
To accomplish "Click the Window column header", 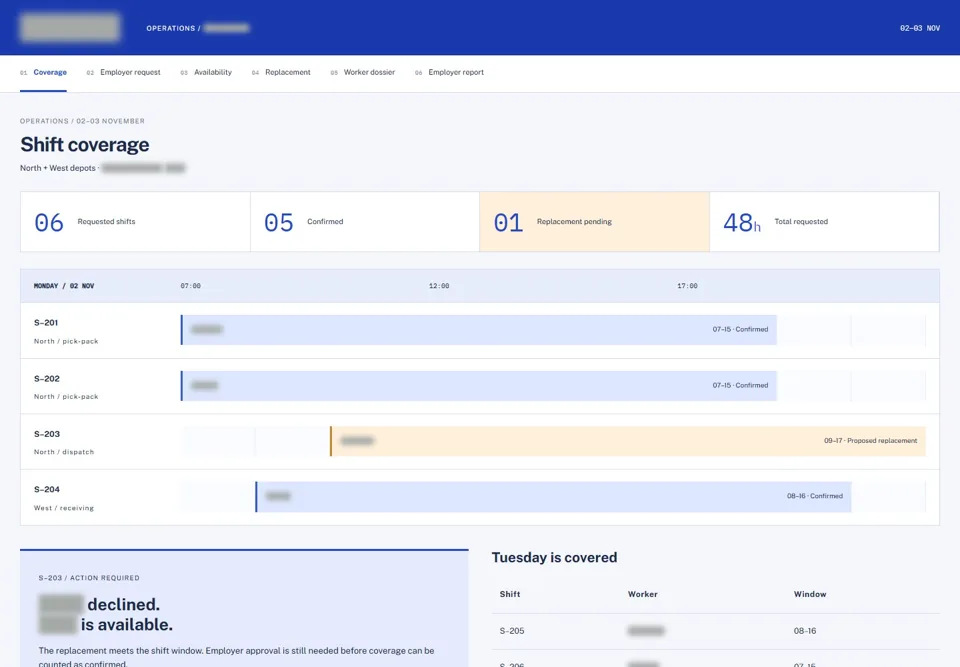I will coord(810,594).
